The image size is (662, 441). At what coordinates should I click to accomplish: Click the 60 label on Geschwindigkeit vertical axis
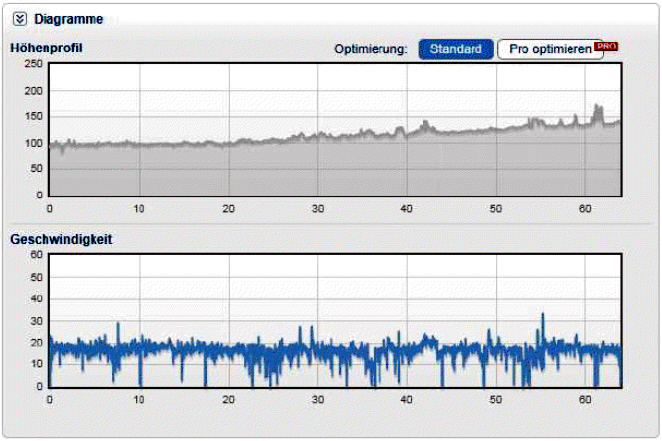coord(37,254)
